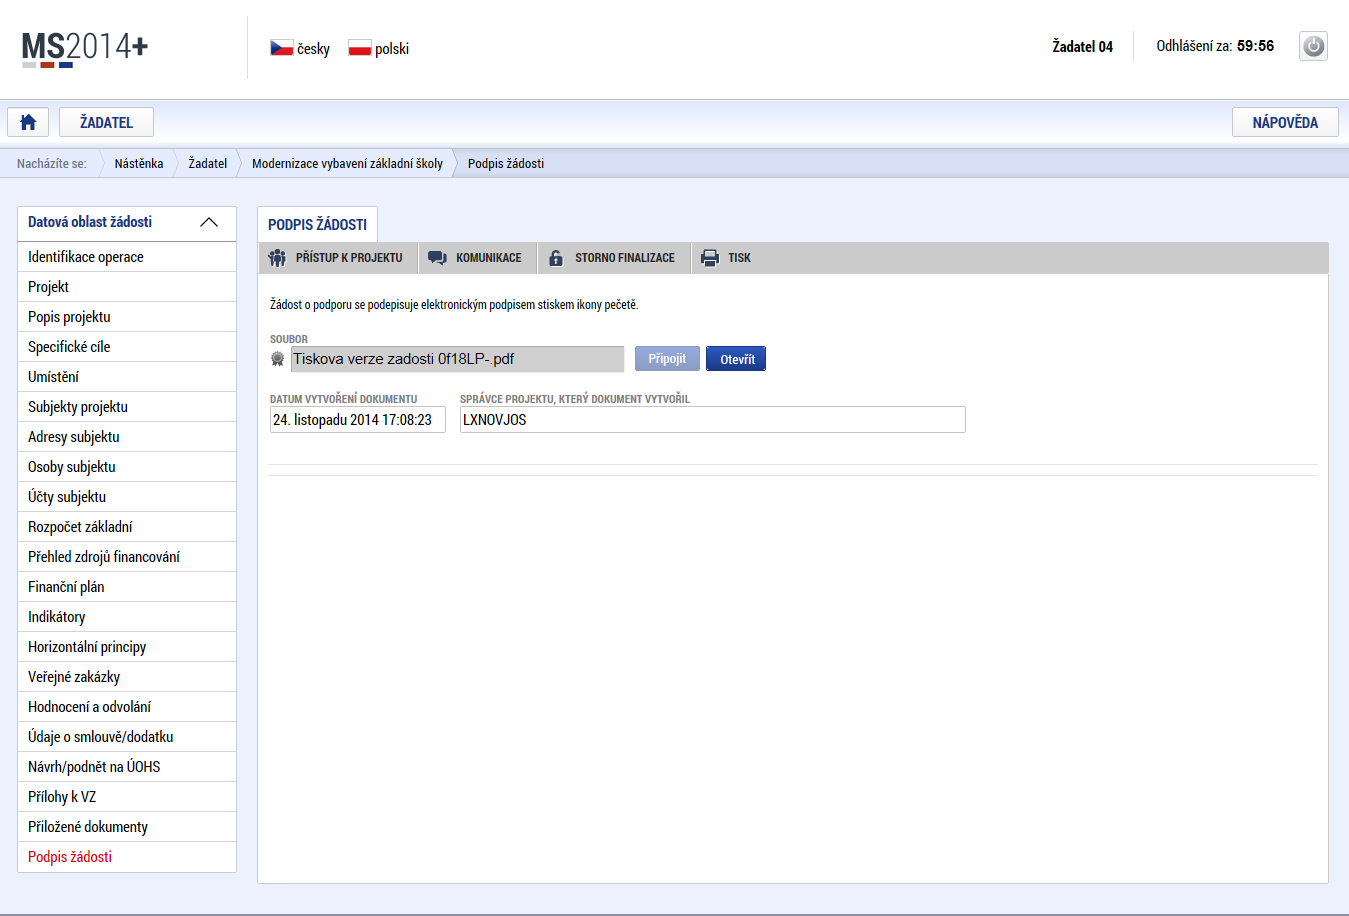Click the Odhlášení za timer text

[x=1215, y=46]
